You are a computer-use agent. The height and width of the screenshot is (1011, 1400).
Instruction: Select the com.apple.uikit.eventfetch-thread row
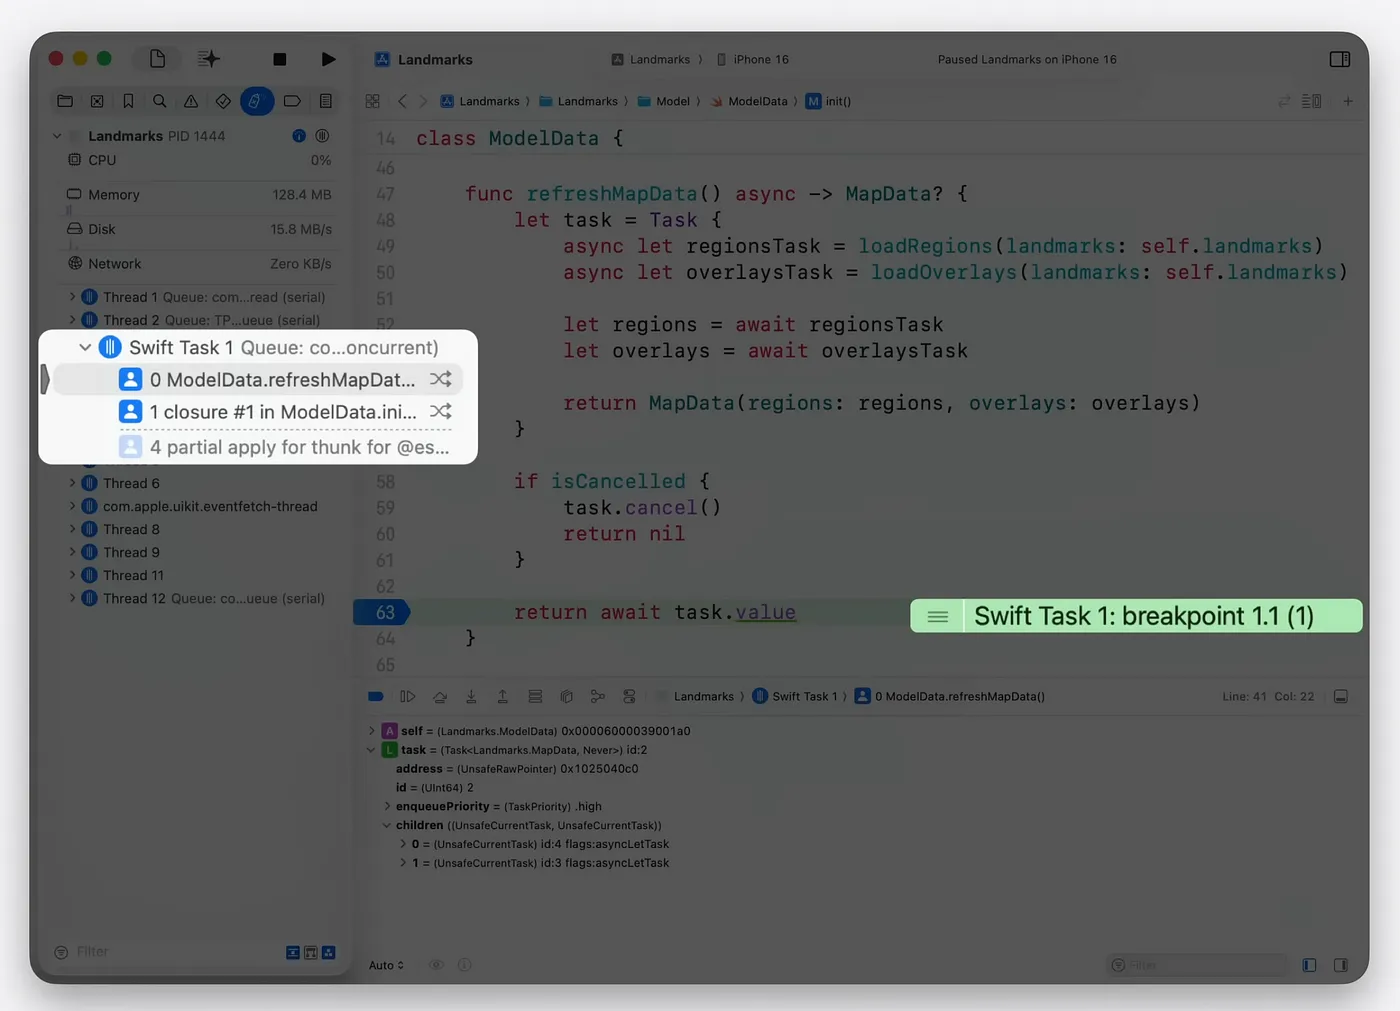(x=199, y=506)
